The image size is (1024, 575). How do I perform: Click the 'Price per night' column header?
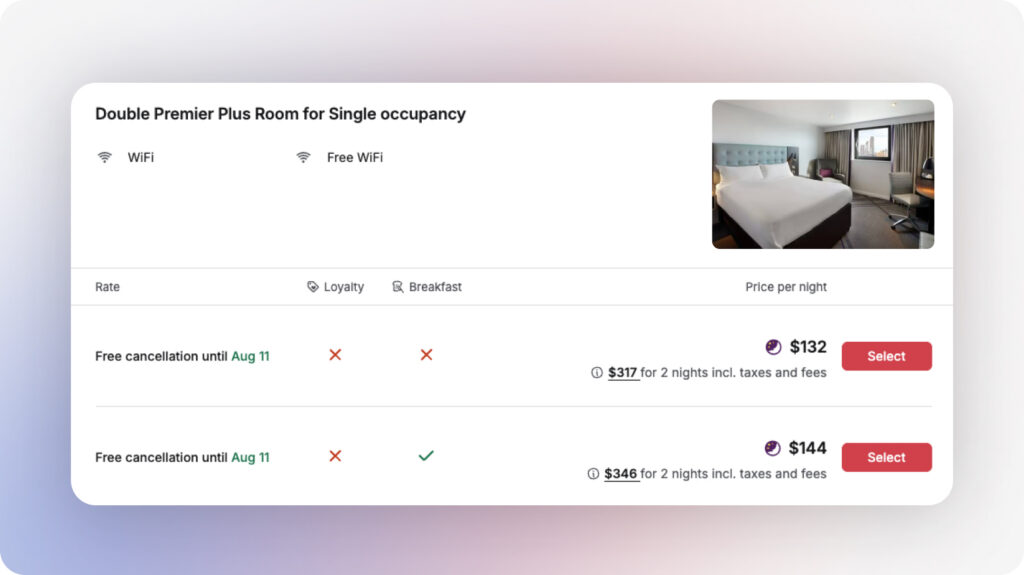pos(786,287)
